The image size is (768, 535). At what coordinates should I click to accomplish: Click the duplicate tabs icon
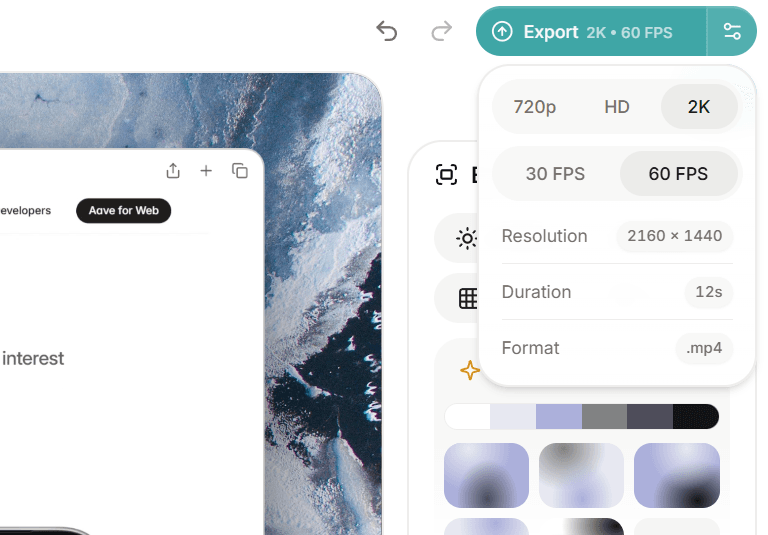click(x=240, y=171)
